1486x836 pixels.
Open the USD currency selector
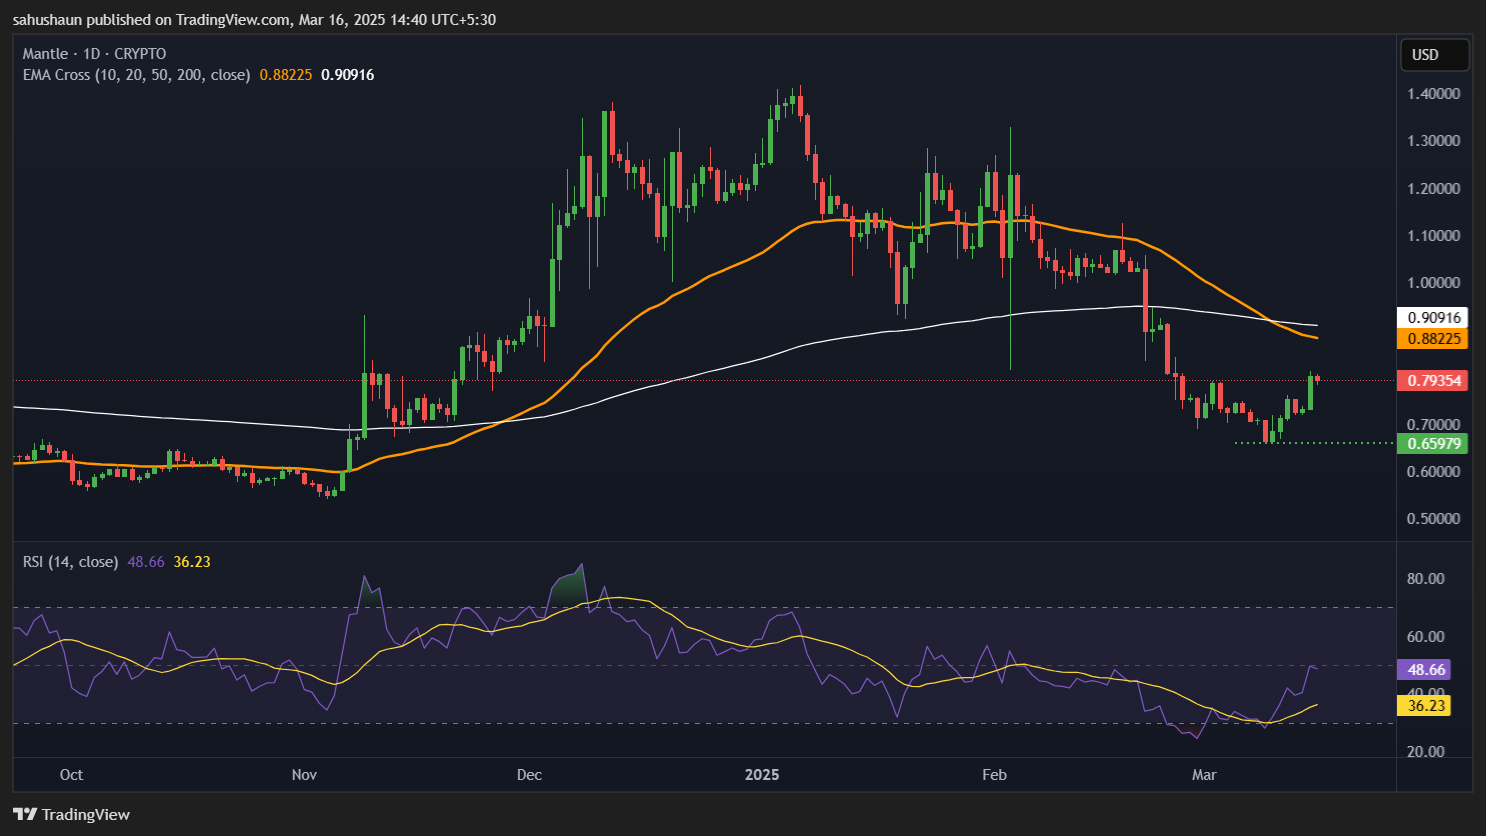[1434, 55]
